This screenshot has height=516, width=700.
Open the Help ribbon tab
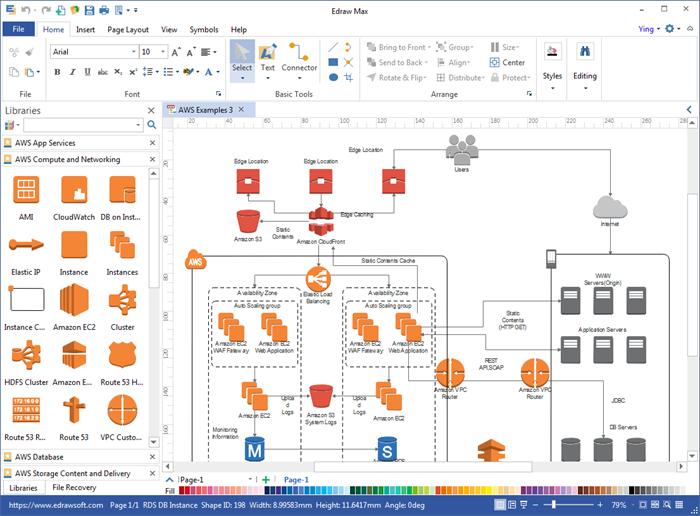point(238,29)
